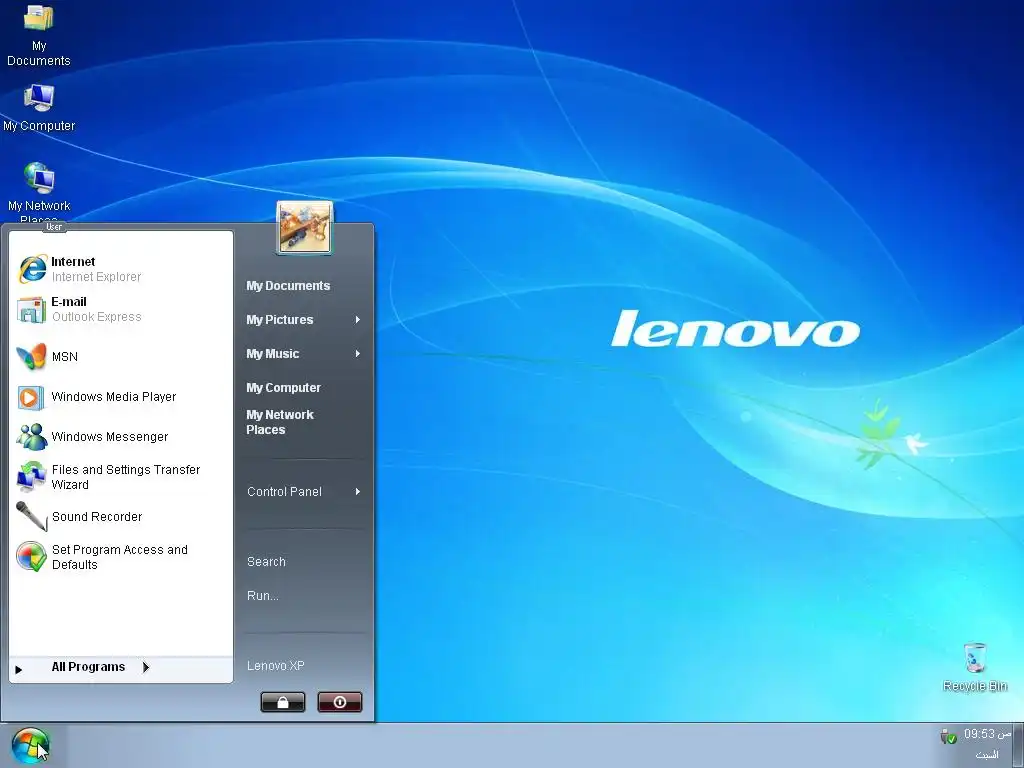Expand the My Pictures submenu arrow
The width and height of the screenshot is (1024, 768).
(358, 320)
